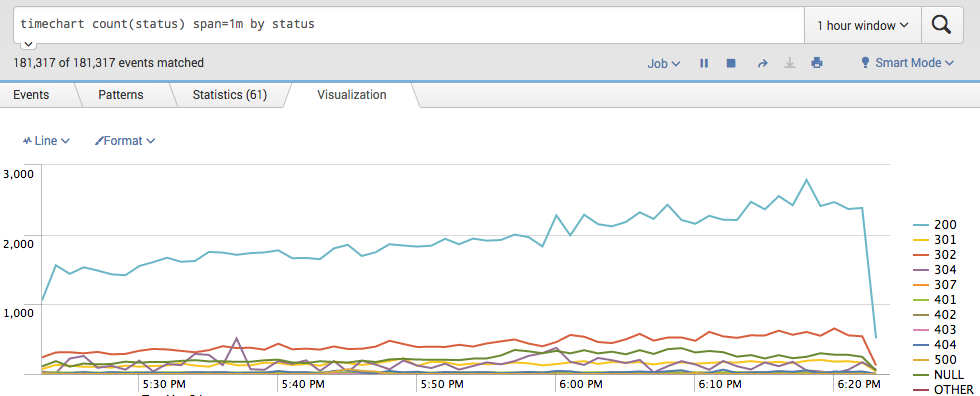
Task: Switch to the Events tab
Action: click(x=31, y=95)
